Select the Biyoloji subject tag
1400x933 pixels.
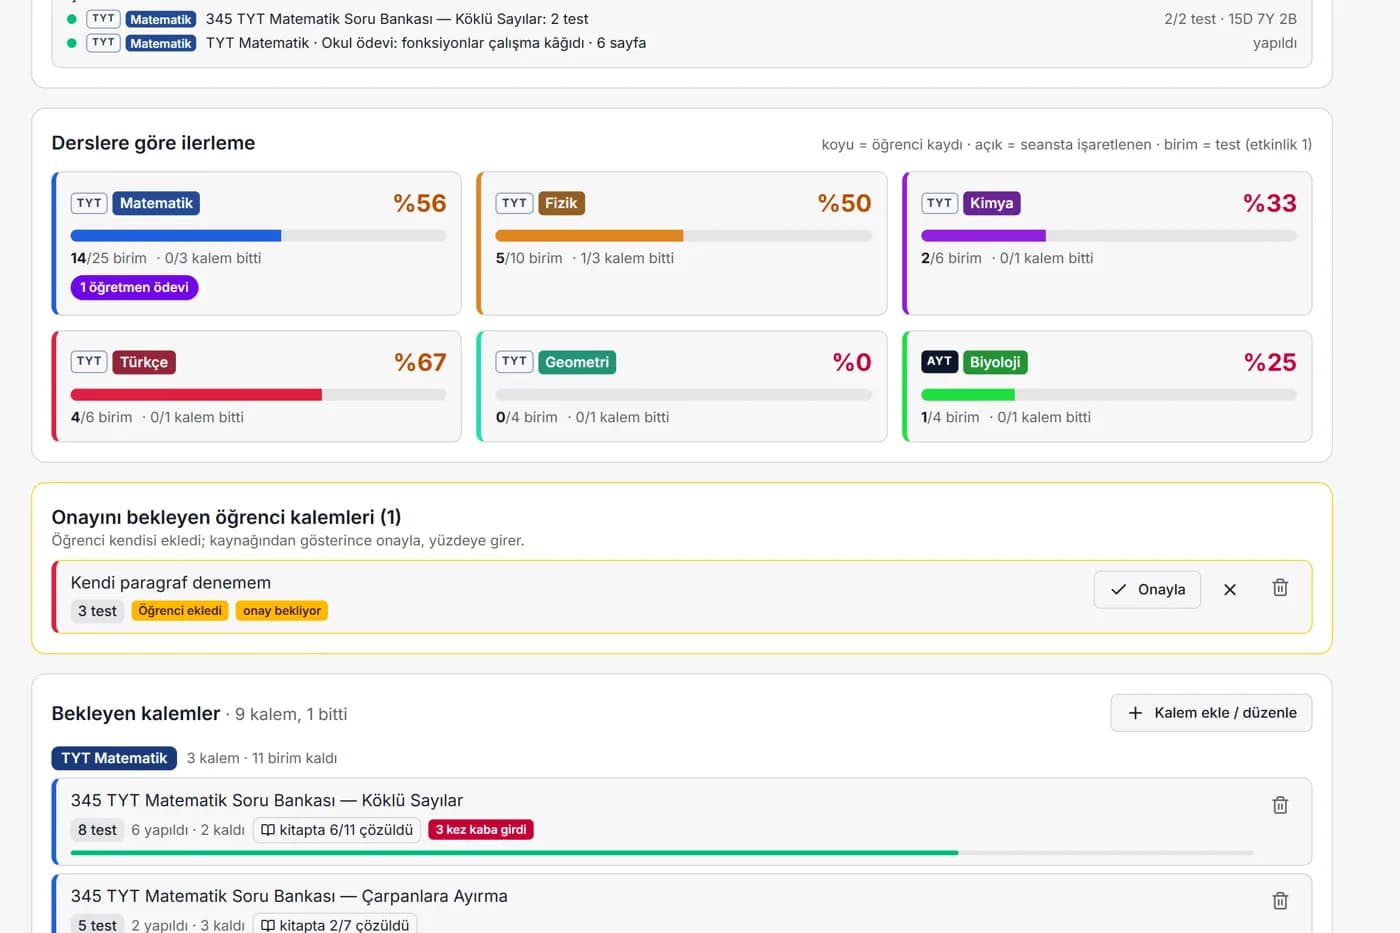(995, 362)
